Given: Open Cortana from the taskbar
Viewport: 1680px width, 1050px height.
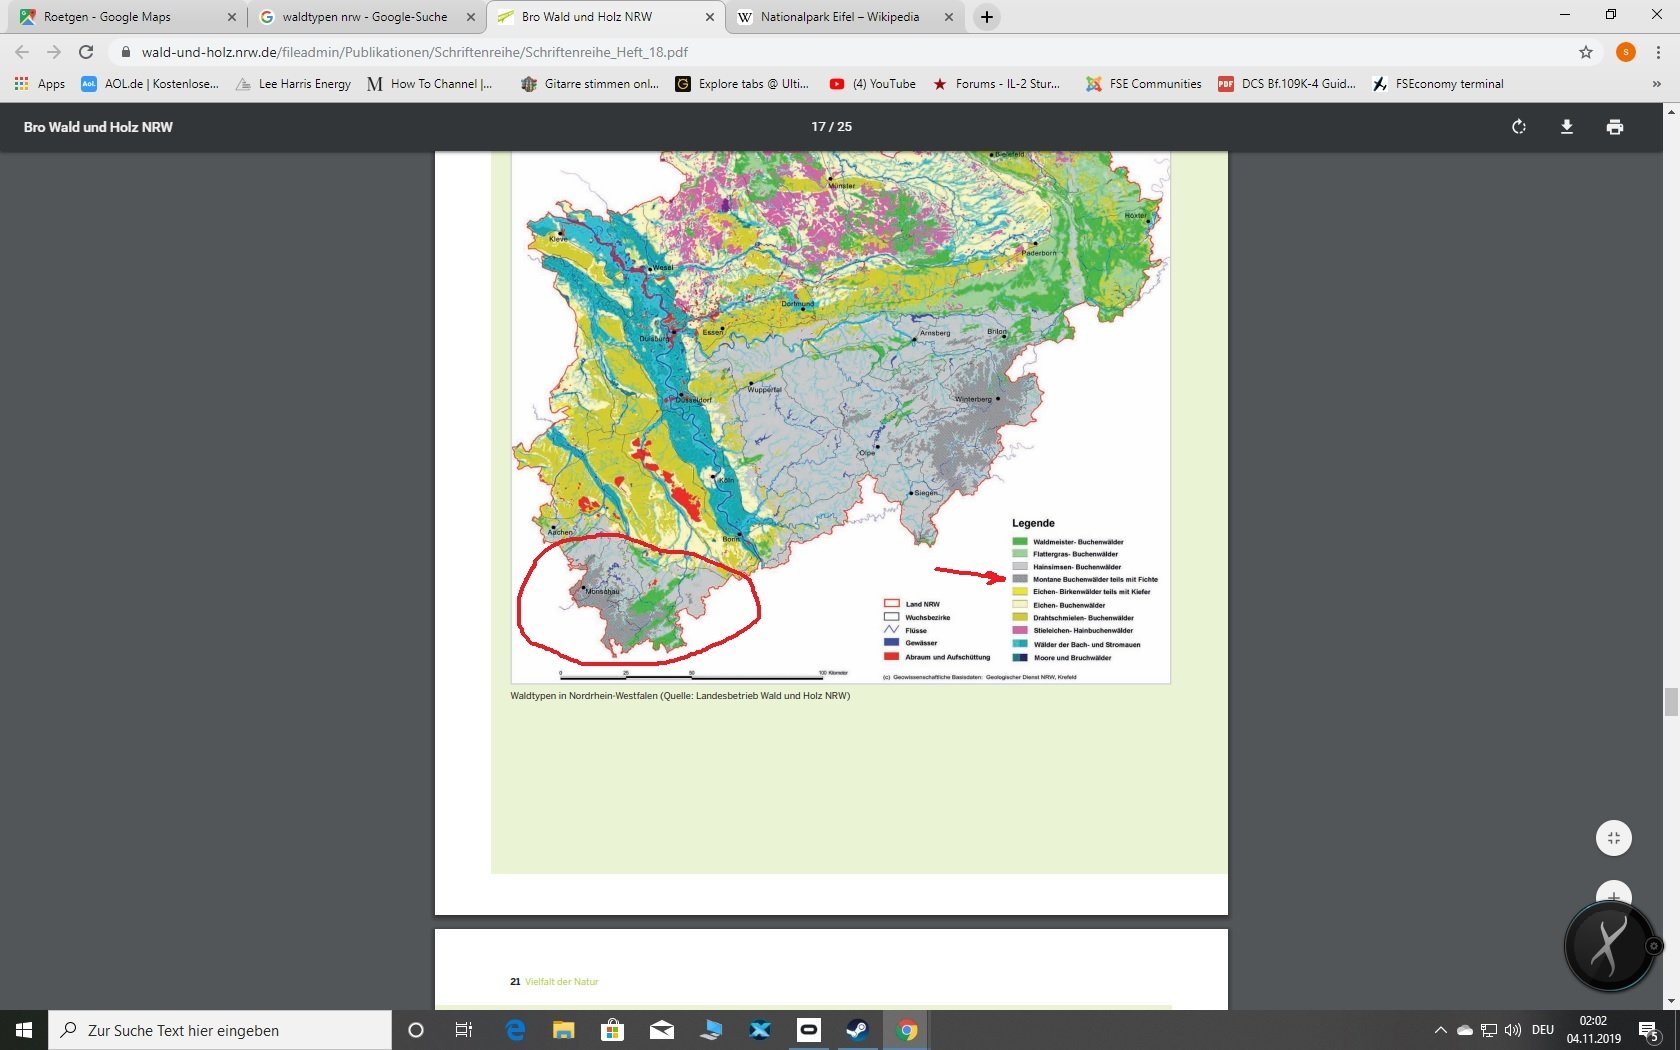Looking at the screenshot, I should click(x=416, y=1030).
